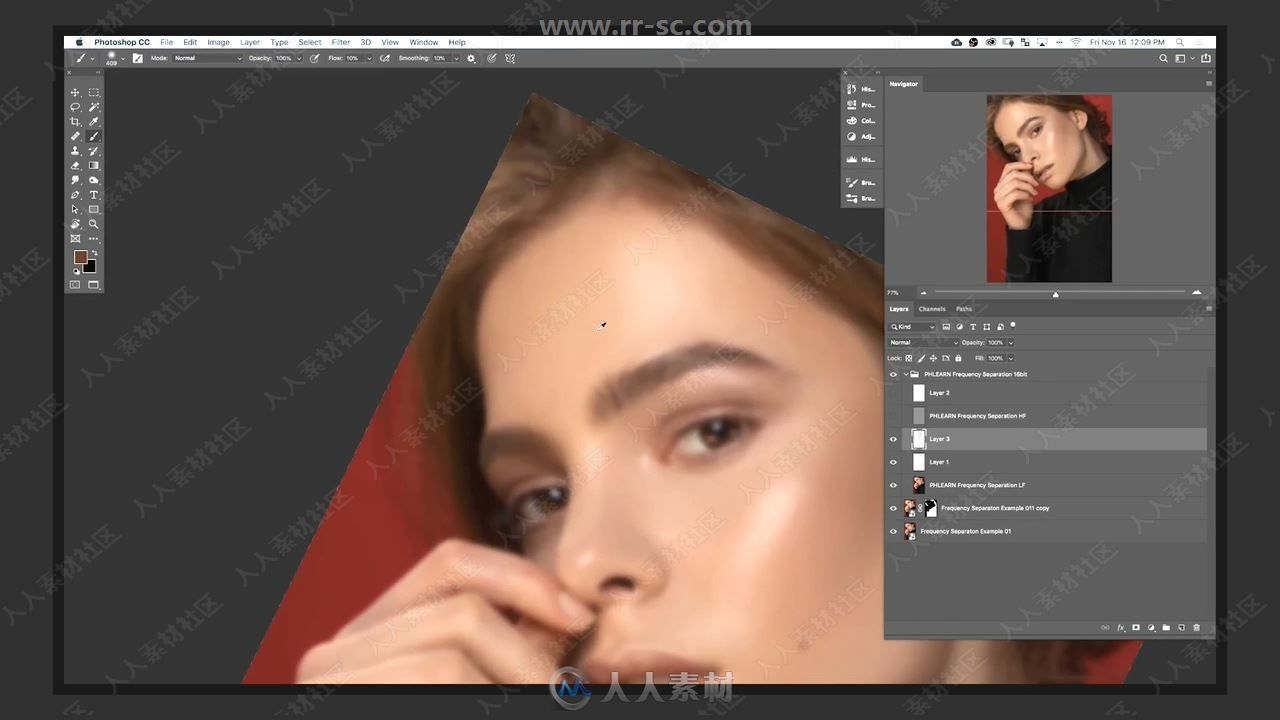Select the Healing Brush tool
The width and height of the screenshot is (1280, 720).
tap(75, 136)
